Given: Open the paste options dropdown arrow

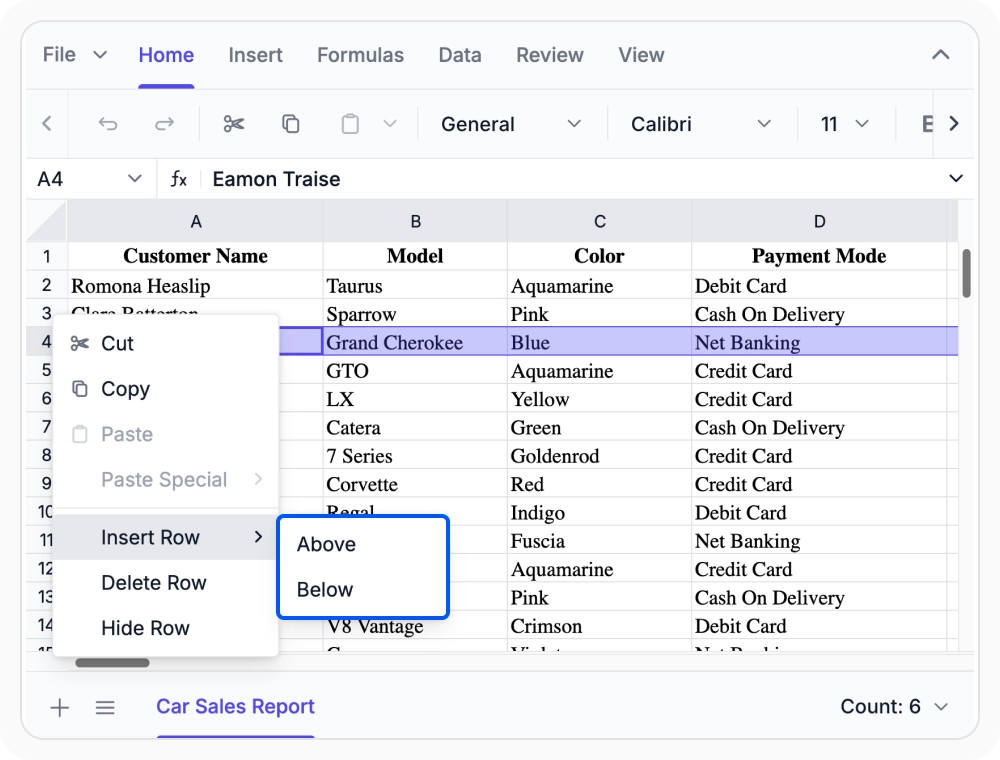Looking at the screenshot, I should 390,124.
